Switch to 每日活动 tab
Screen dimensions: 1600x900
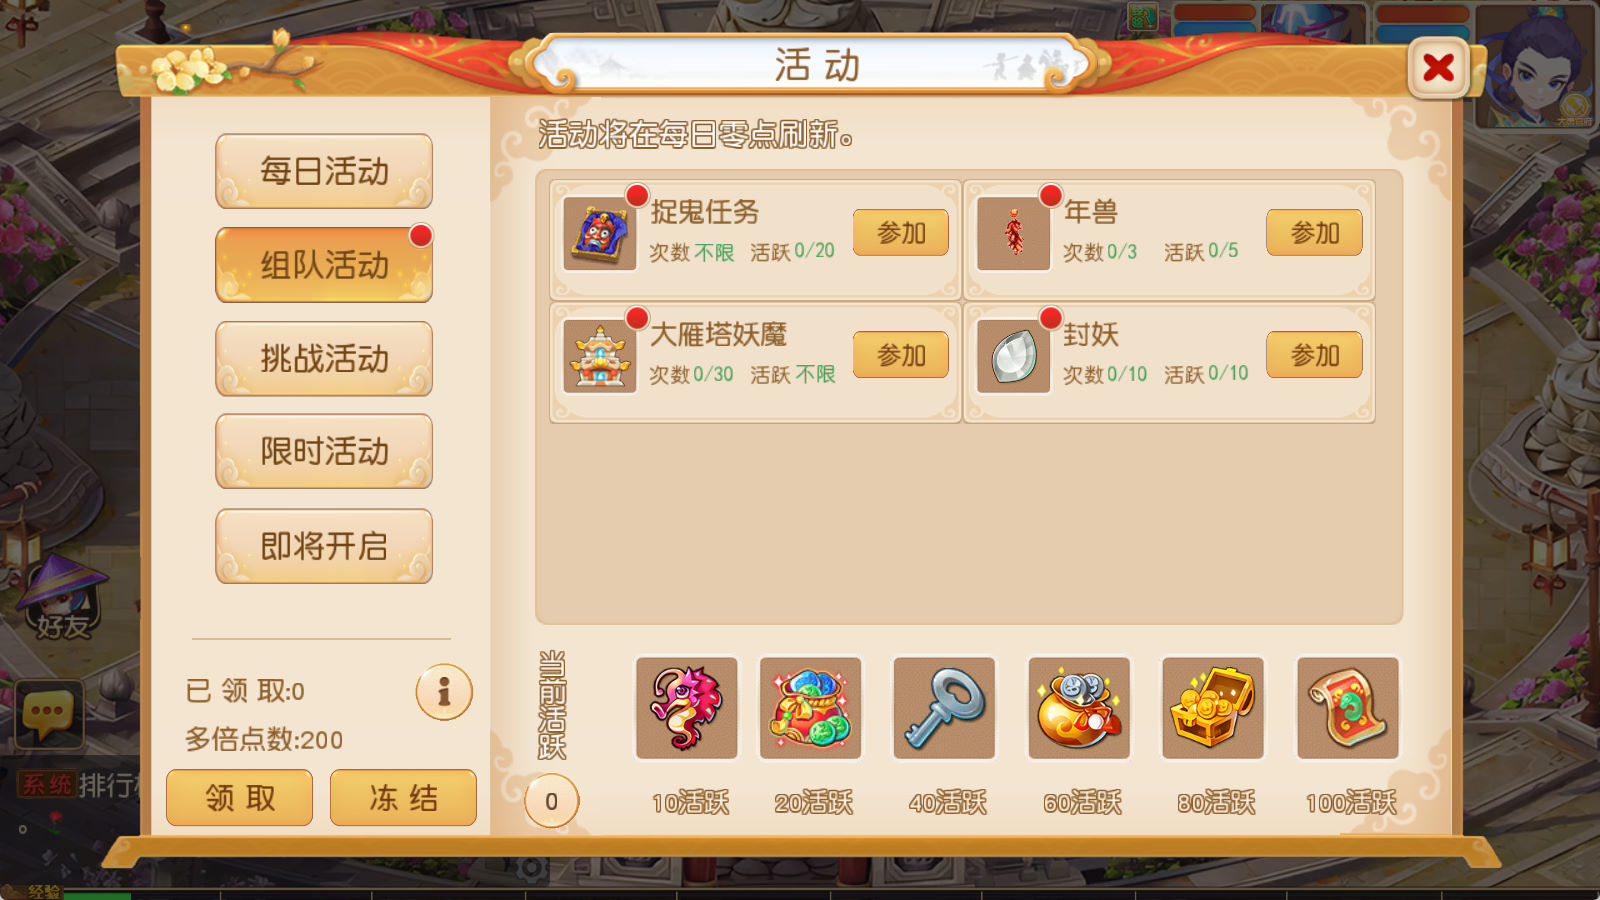324,171
